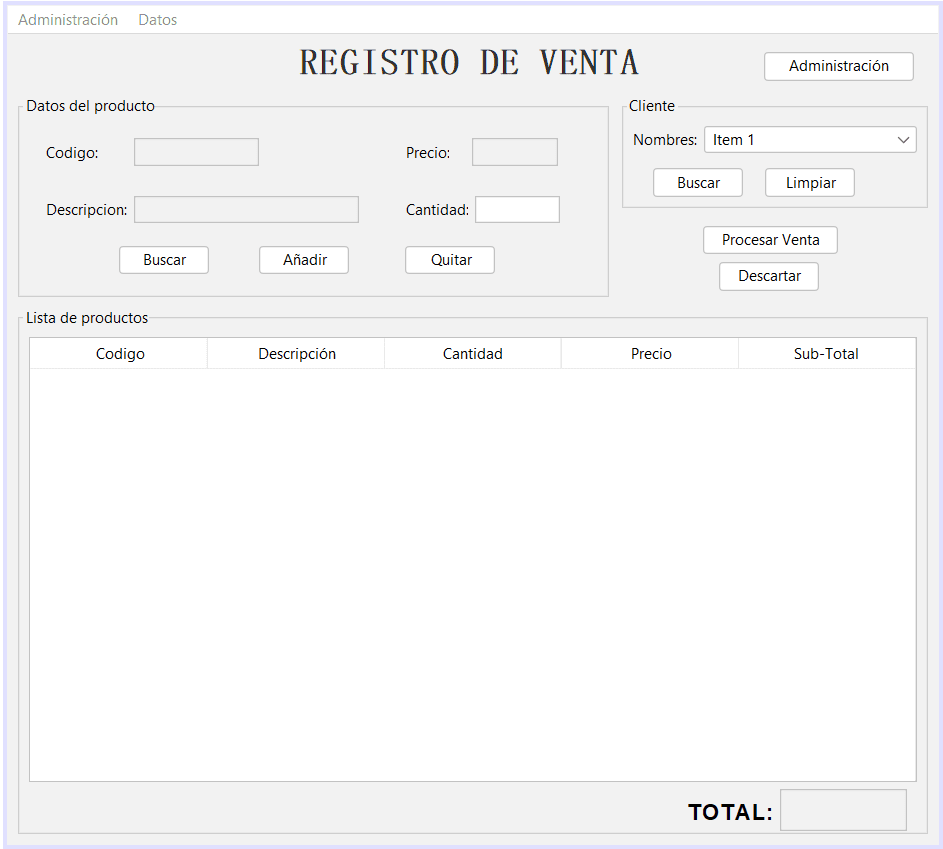Focus the Cantidad input box

[x=517, y=209]
